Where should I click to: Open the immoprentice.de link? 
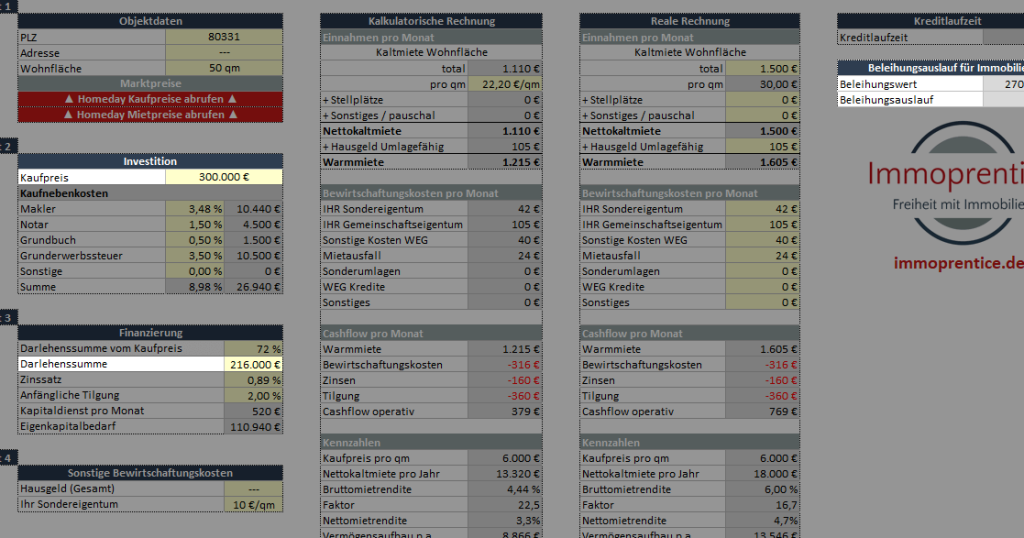coord(958,263)
